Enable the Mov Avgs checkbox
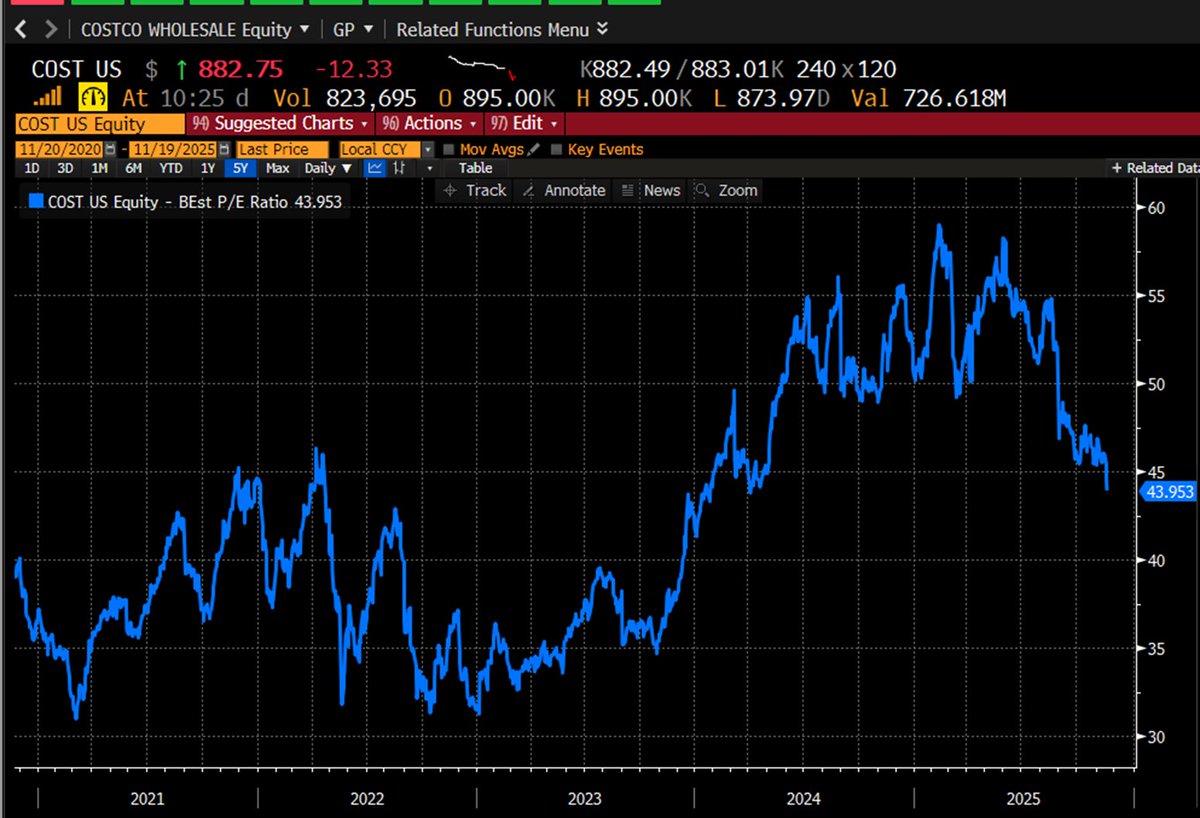The height and width of the screenshot is (818, 1200). click(450, 149)
